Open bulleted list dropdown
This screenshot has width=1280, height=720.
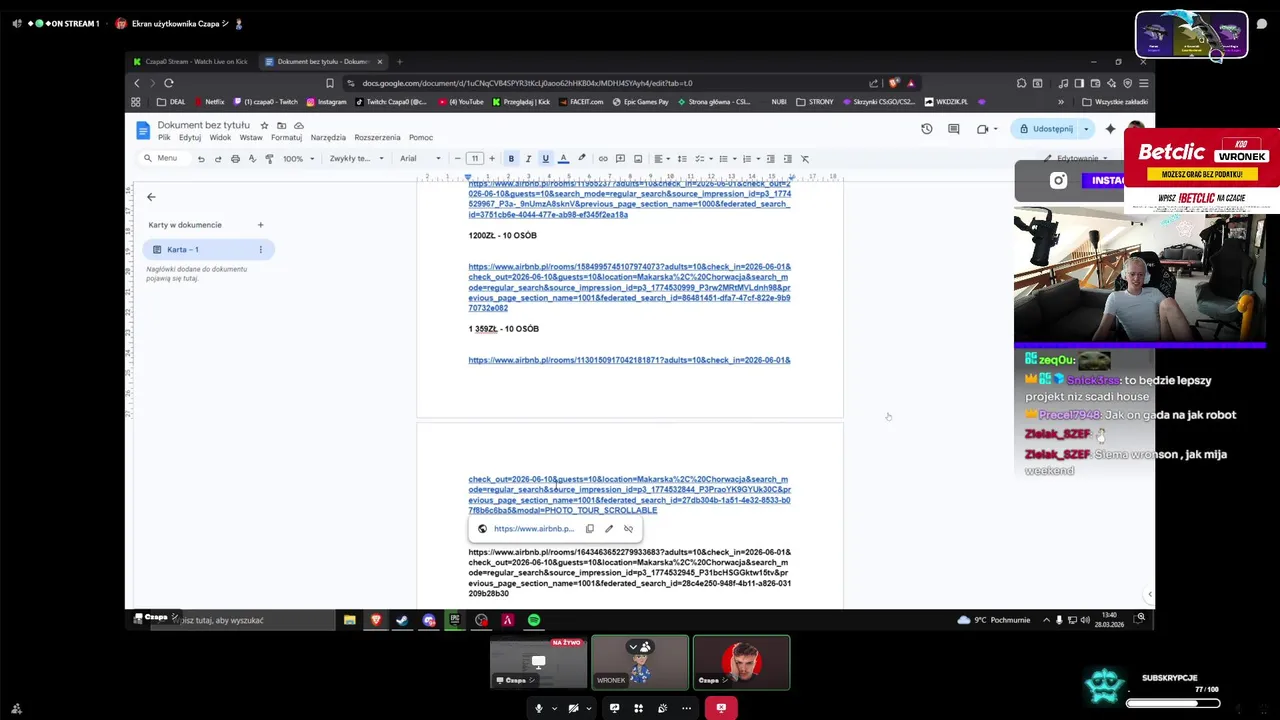(x=727, y=159)
